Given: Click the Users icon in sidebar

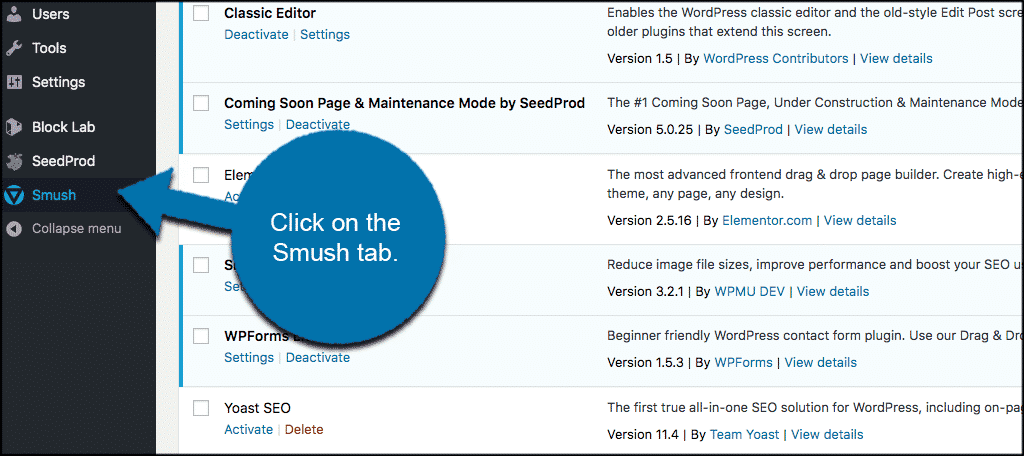Looking at the screenshot, I should [14, 15].
